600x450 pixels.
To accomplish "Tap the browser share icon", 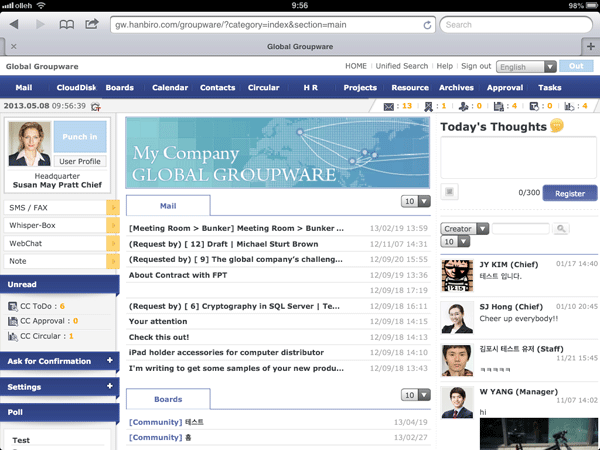I will tap(92, 23).
